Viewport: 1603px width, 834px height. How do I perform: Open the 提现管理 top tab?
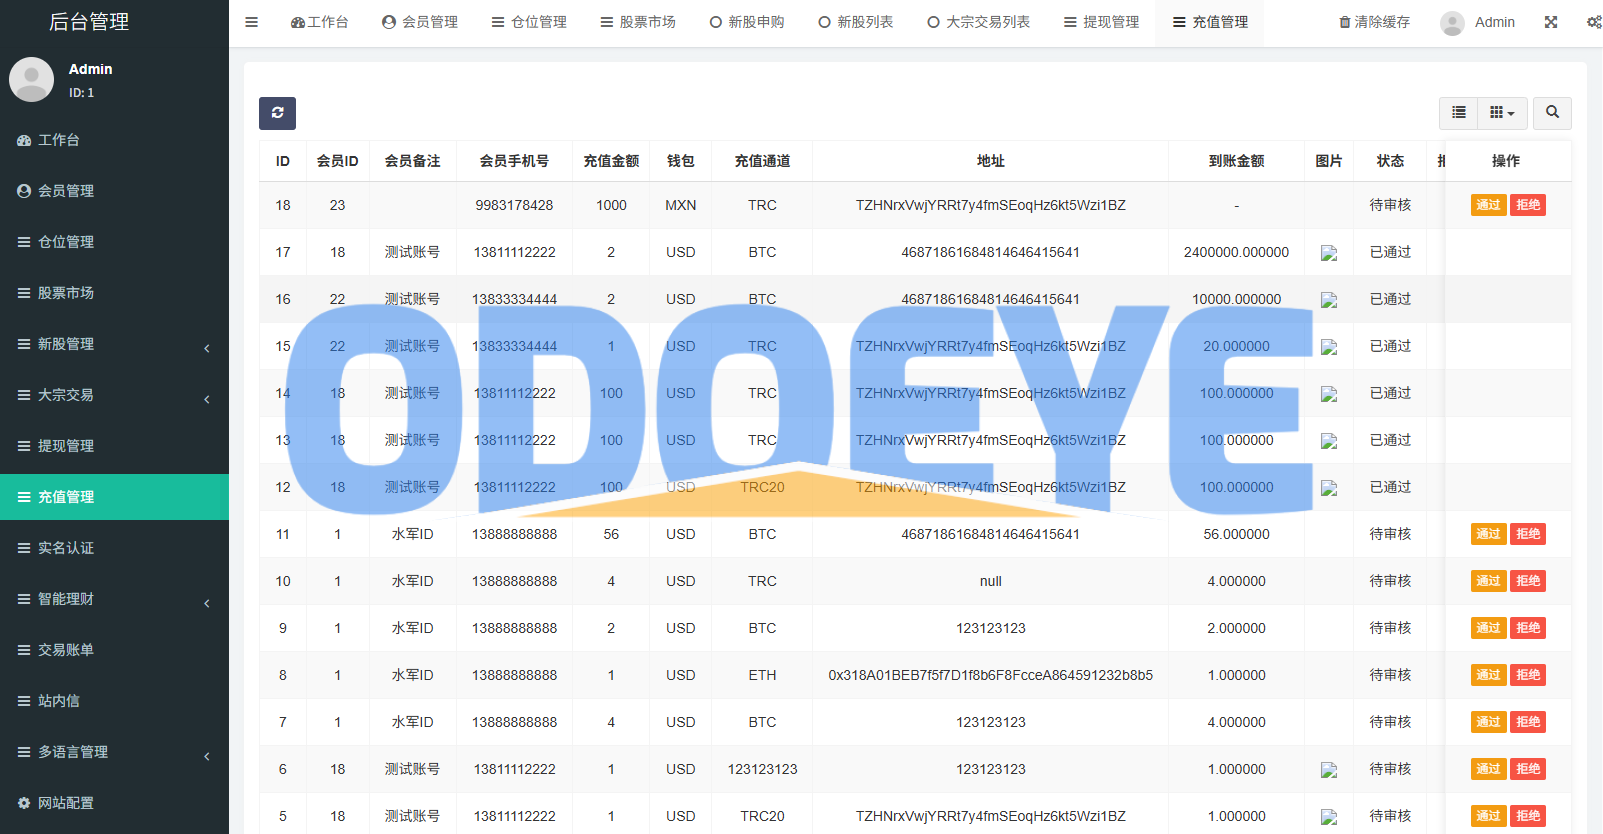click(x=1101, y=22)
